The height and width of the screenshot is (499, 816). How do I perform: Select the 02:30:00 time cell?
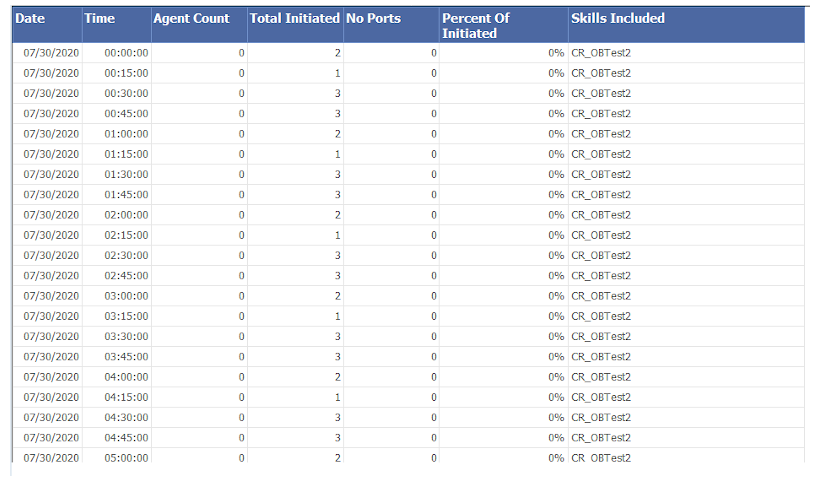tap(117, 256)
